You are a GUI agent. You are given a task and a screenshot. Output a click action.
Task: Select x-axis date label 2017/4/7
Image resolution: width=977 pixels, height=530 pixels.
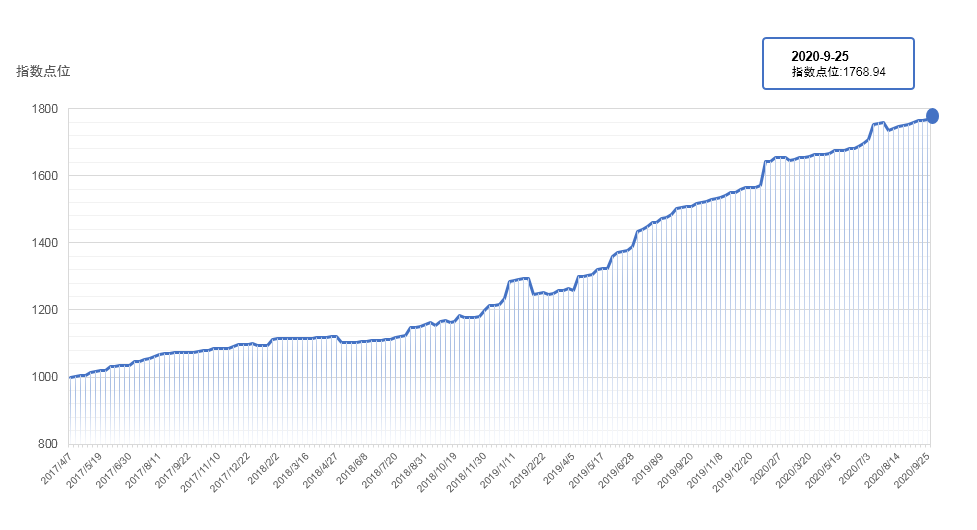pos(57,468)
